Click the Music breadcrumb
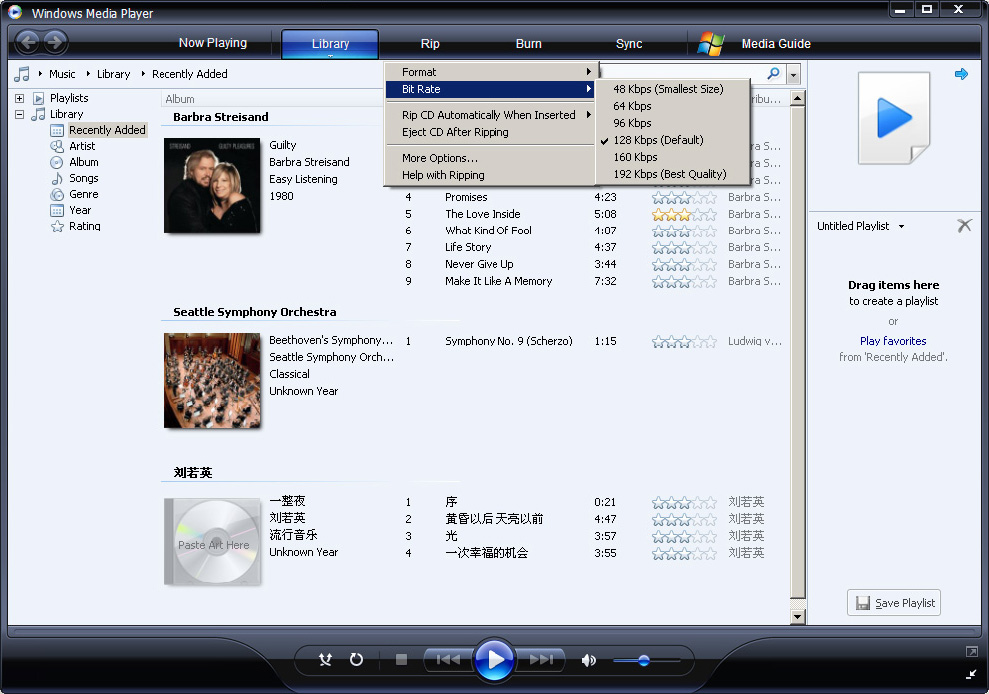 click(x=62, y=74)
